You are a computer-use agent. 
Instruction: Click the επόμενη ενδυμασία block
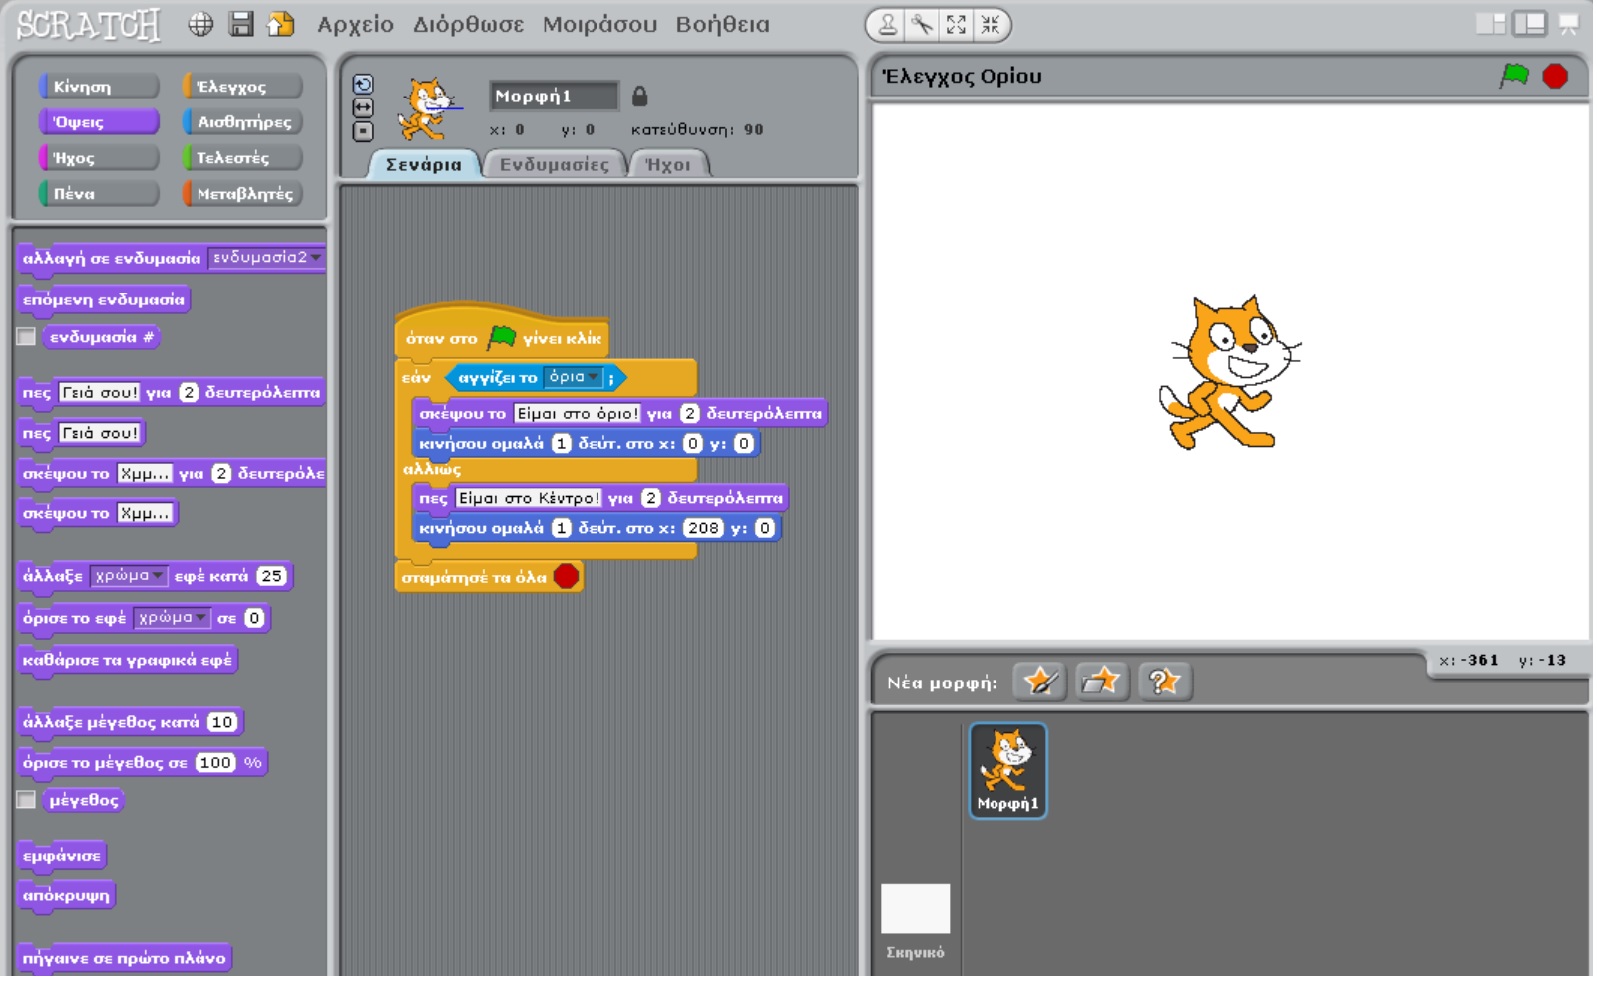tap(104, 300)
